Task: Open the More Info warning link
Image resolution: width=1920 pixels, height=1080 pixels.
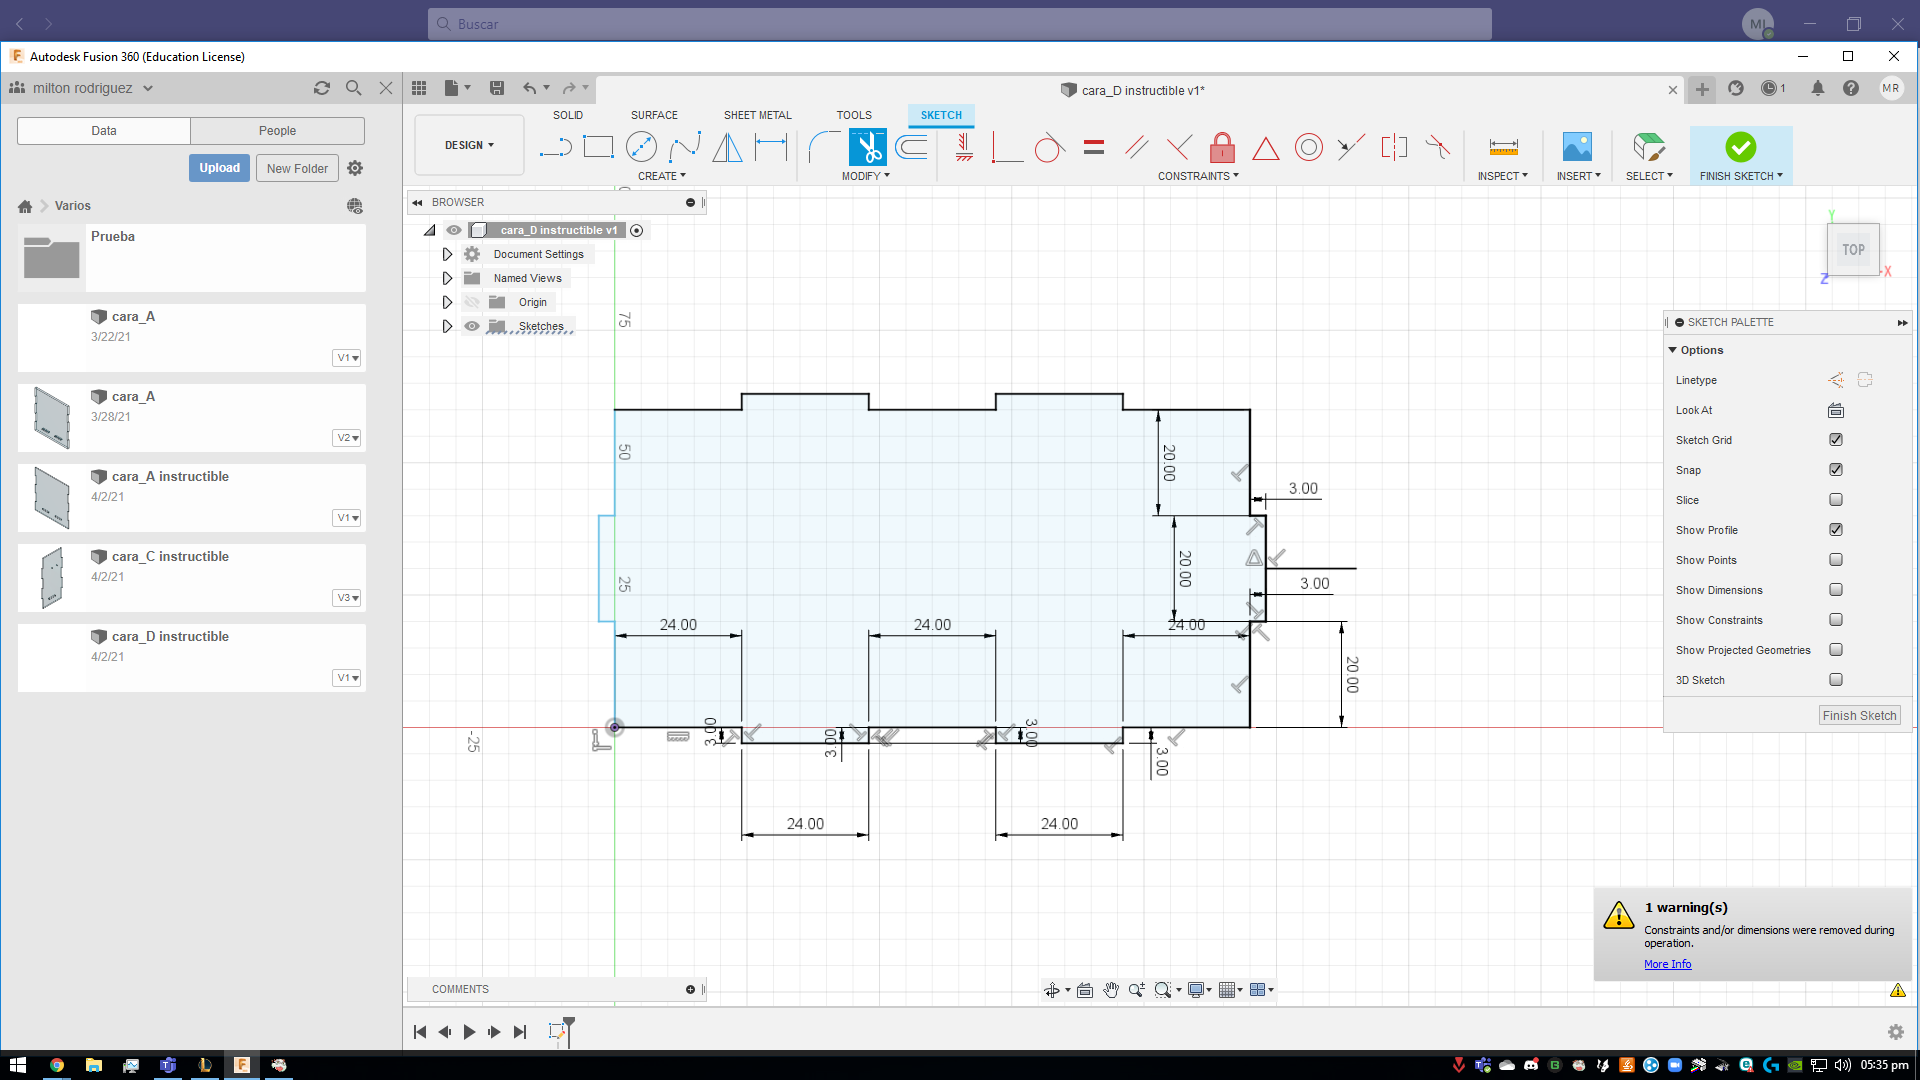Action: [x=1667, y=964]
